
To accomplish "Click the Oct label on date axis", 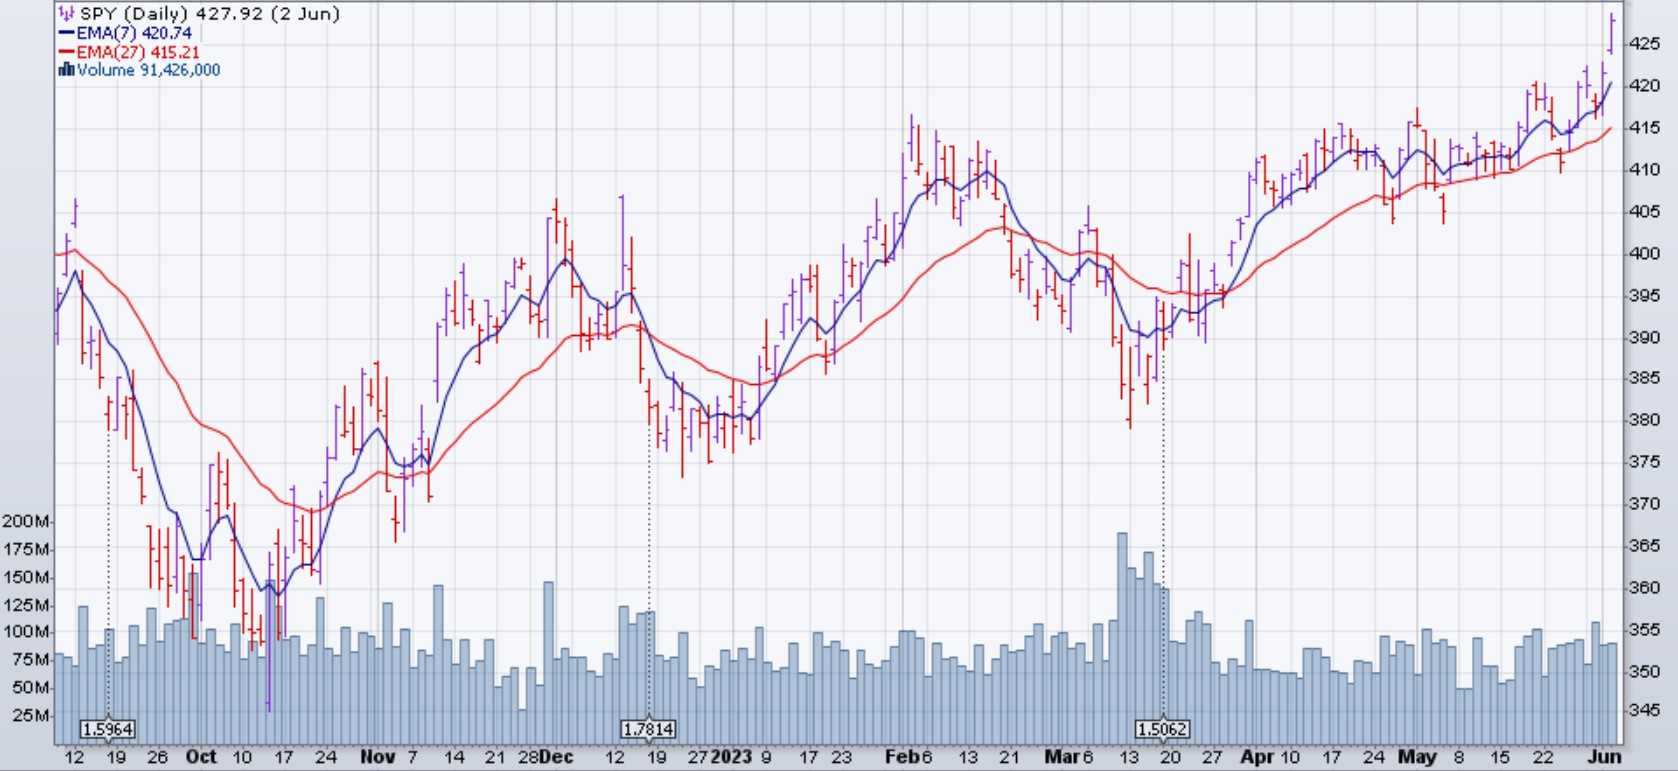I will point(201,757).
